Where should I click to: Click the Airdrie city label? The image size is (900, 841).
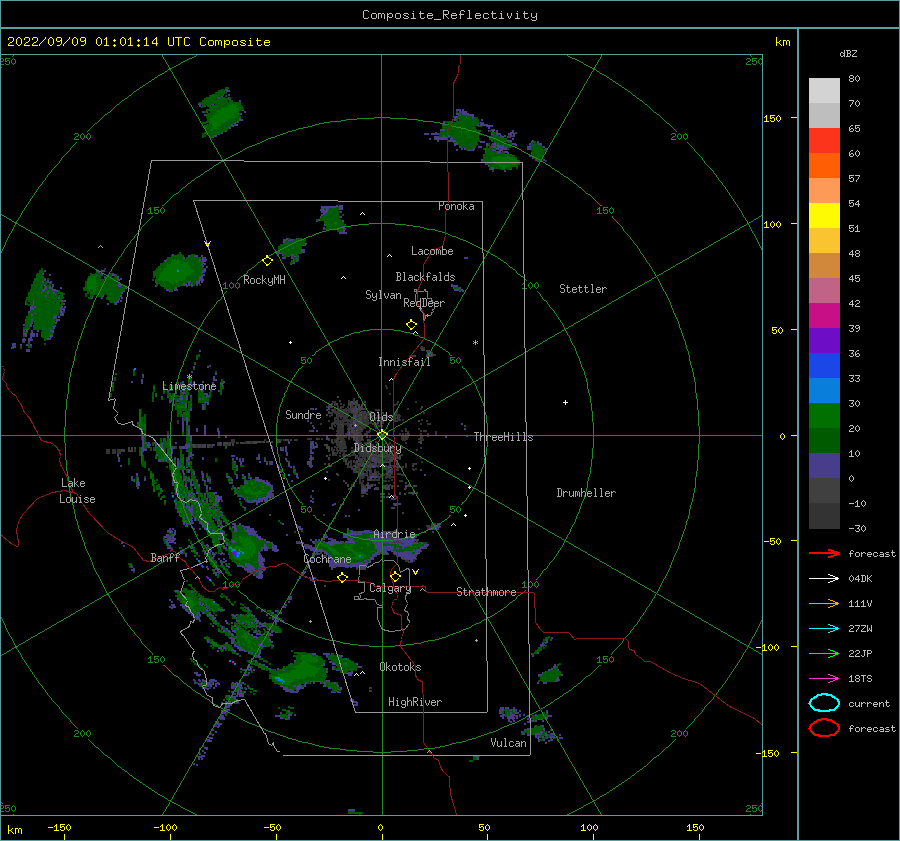pos(394,534)
